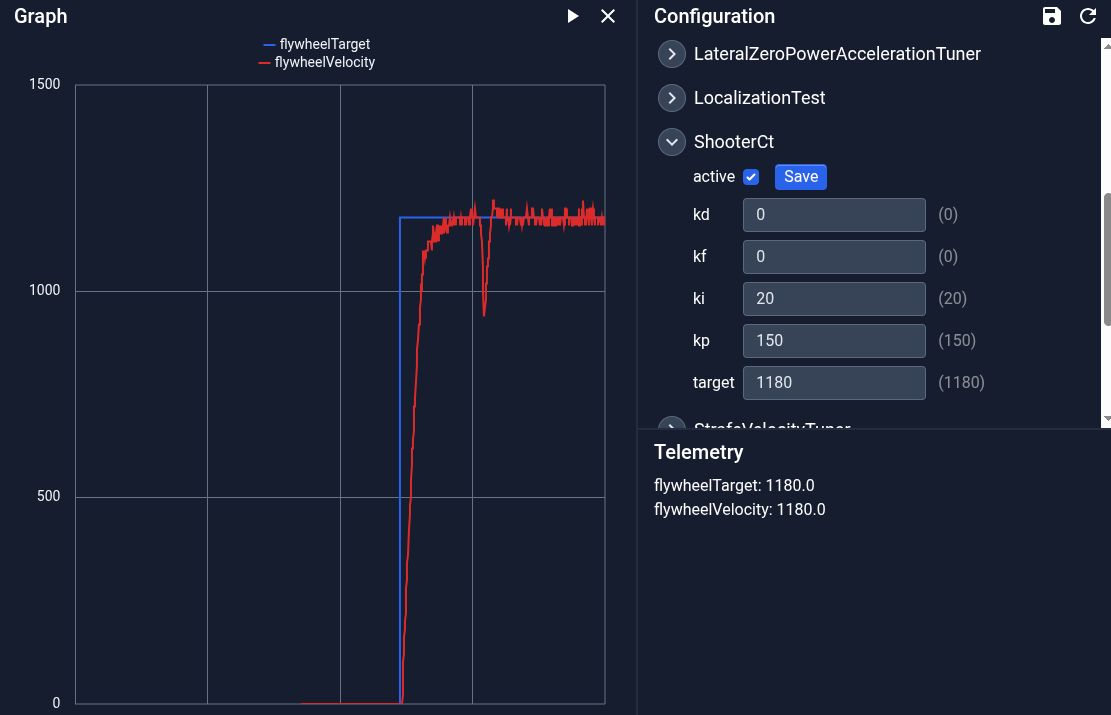
Task: Start graphing with the play icon
Action: (x=573, y=16)
